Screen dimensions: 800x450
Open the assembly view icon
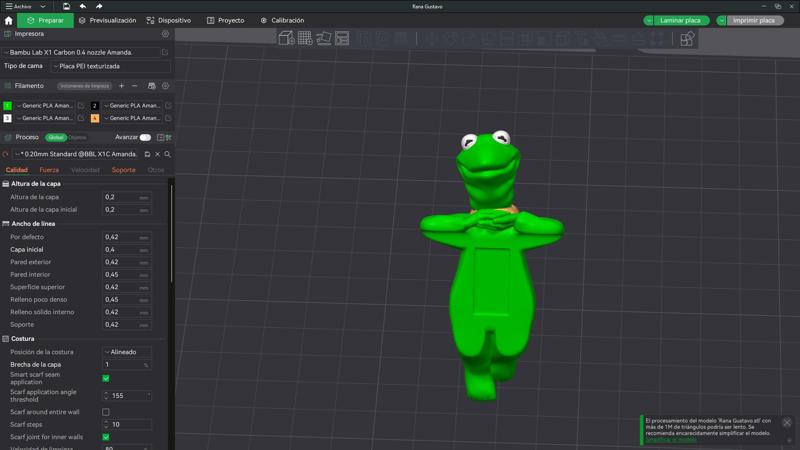point(687,39)
